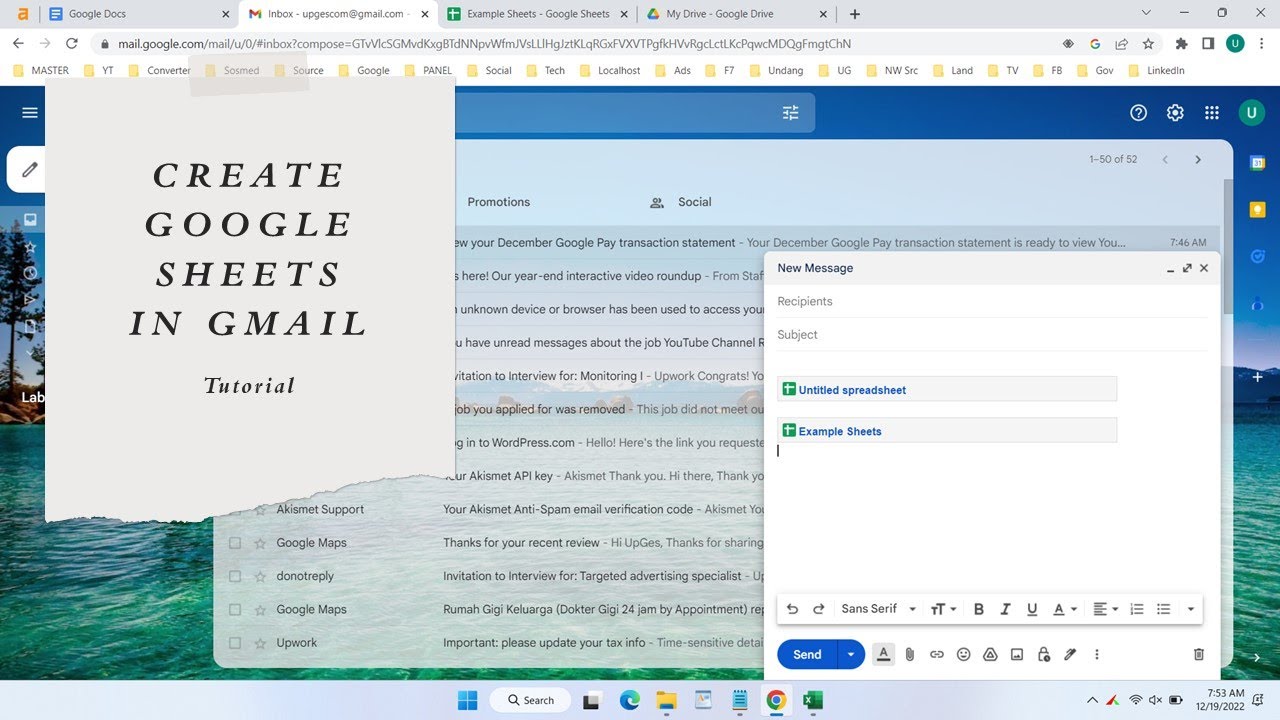Star the Upwork email
The height and width of the screenshot is (720, 1280).
(x=260, y=643)
